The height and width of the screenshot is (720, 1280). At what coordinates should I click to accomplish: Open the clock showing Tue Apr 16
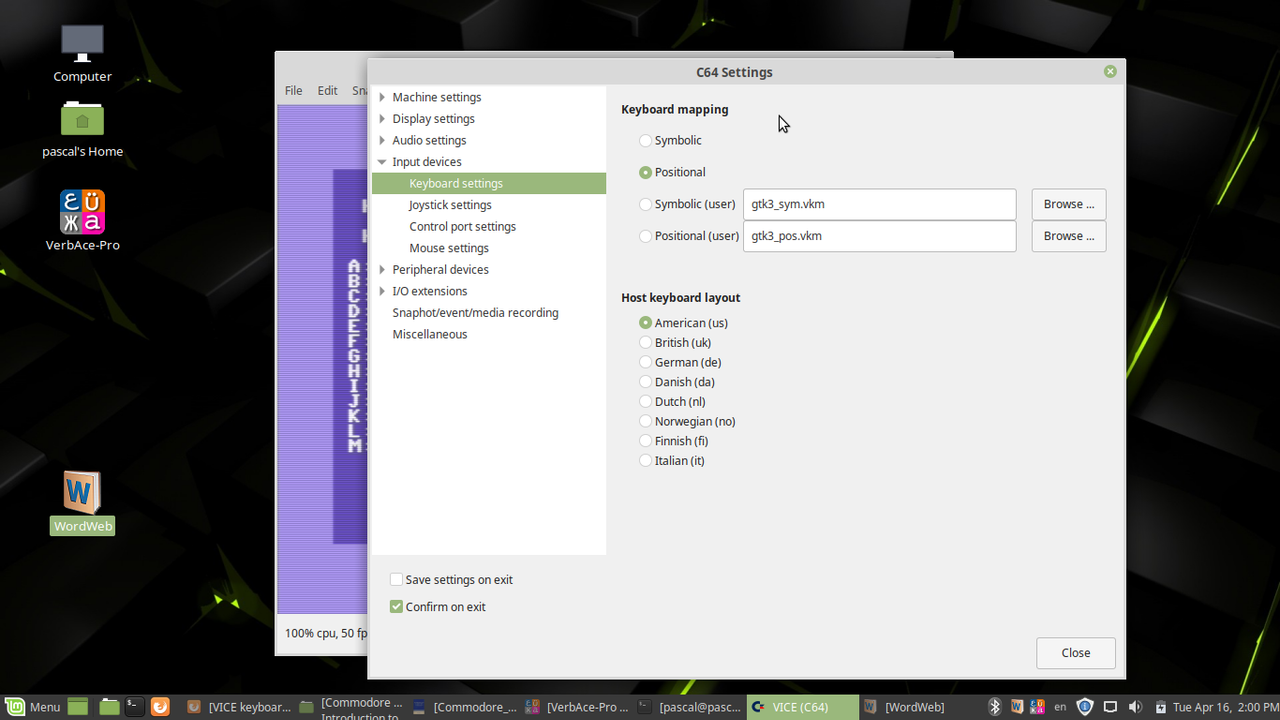click(x=1224, y=707)
